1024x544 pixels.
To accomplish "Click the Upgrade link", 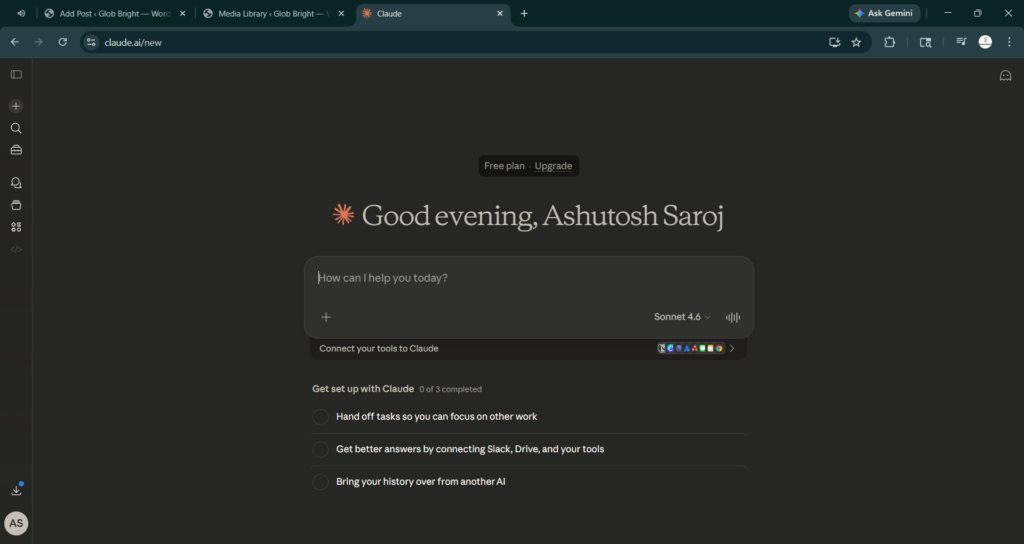I will pos(553,166).
